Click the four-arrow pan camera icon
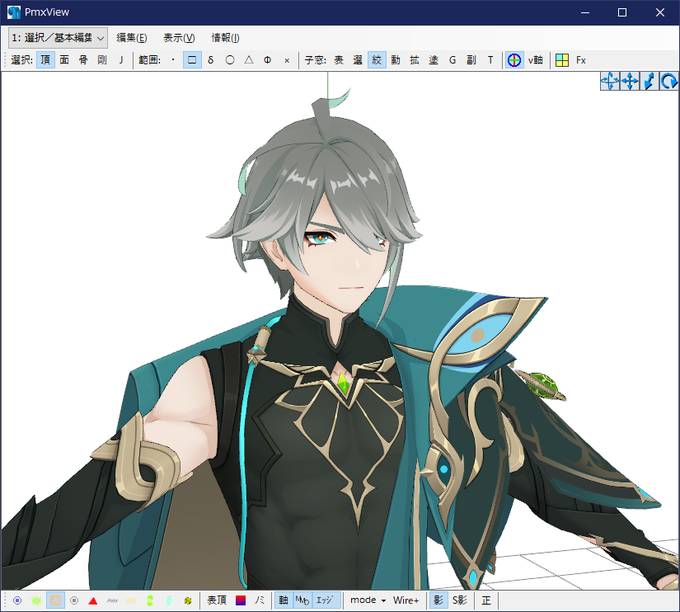The height and width of the screenshot is (612, 680). pyautogui.click(x=630, y=81)
